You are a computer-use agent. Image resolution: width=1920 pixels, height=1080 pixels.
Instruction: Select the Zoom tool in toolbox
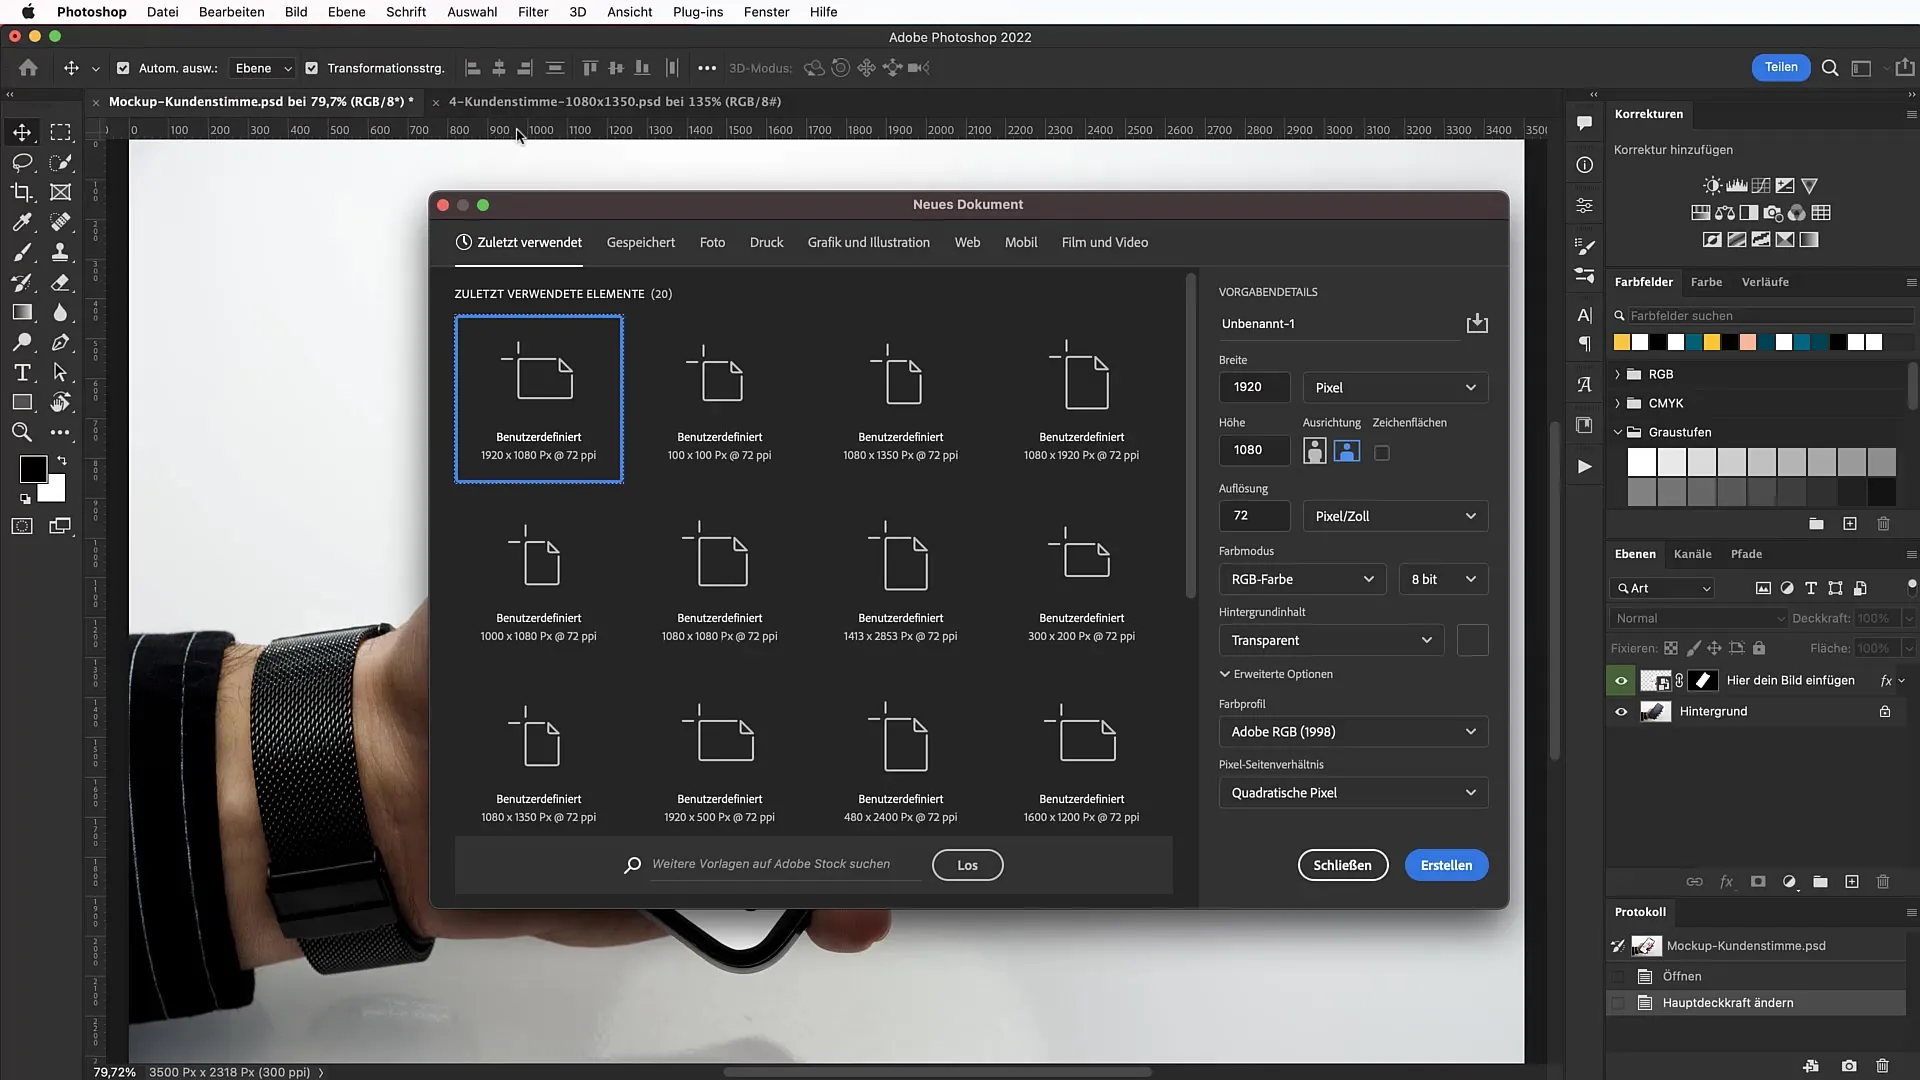point(22,432)
